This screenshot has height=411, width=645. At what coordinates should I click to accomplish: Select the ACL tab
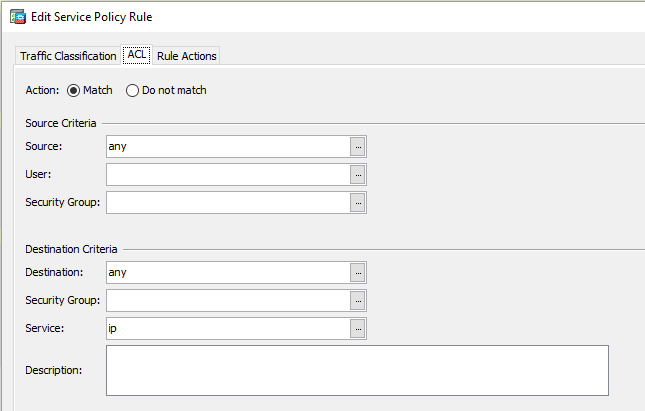(x=137, y=55)
